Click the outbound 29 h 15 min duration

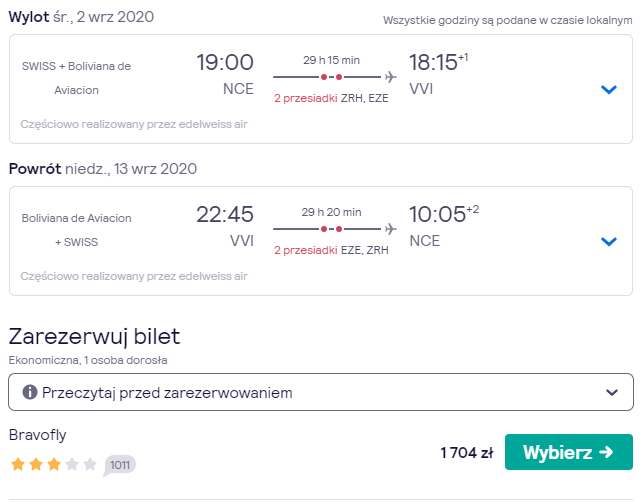pyautogui.click(x=331, y=60)
